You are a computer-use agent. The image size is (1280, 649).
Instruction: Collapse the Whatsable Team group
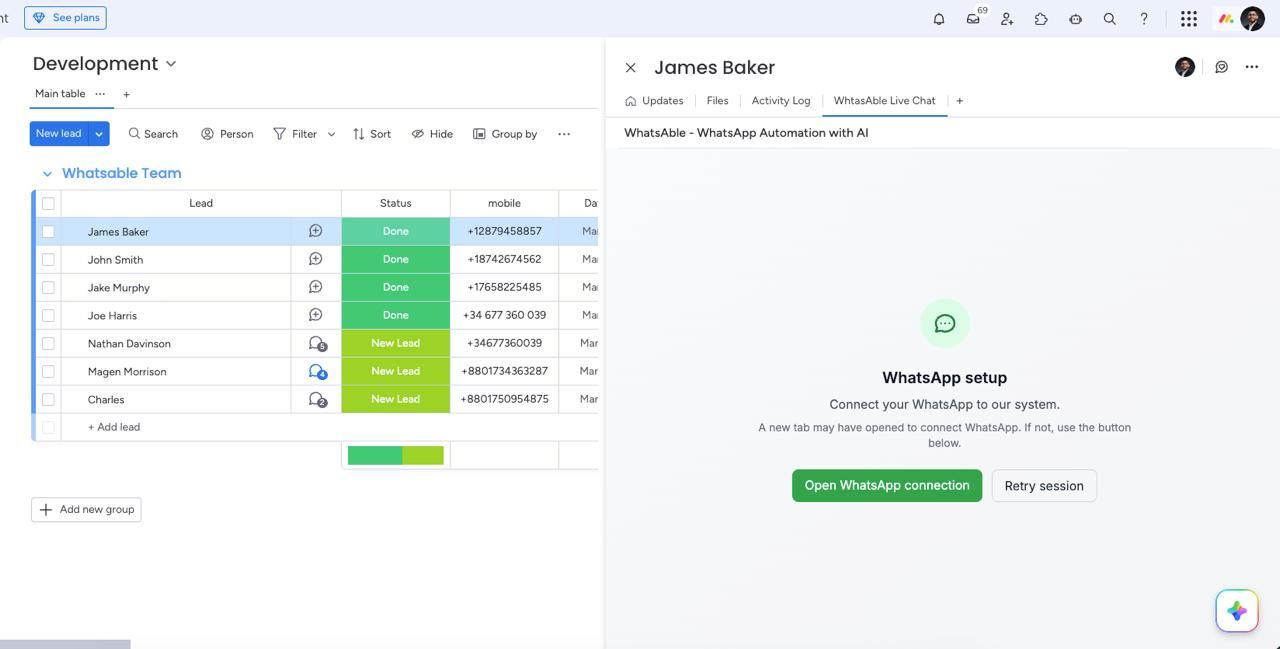(47, 173)
